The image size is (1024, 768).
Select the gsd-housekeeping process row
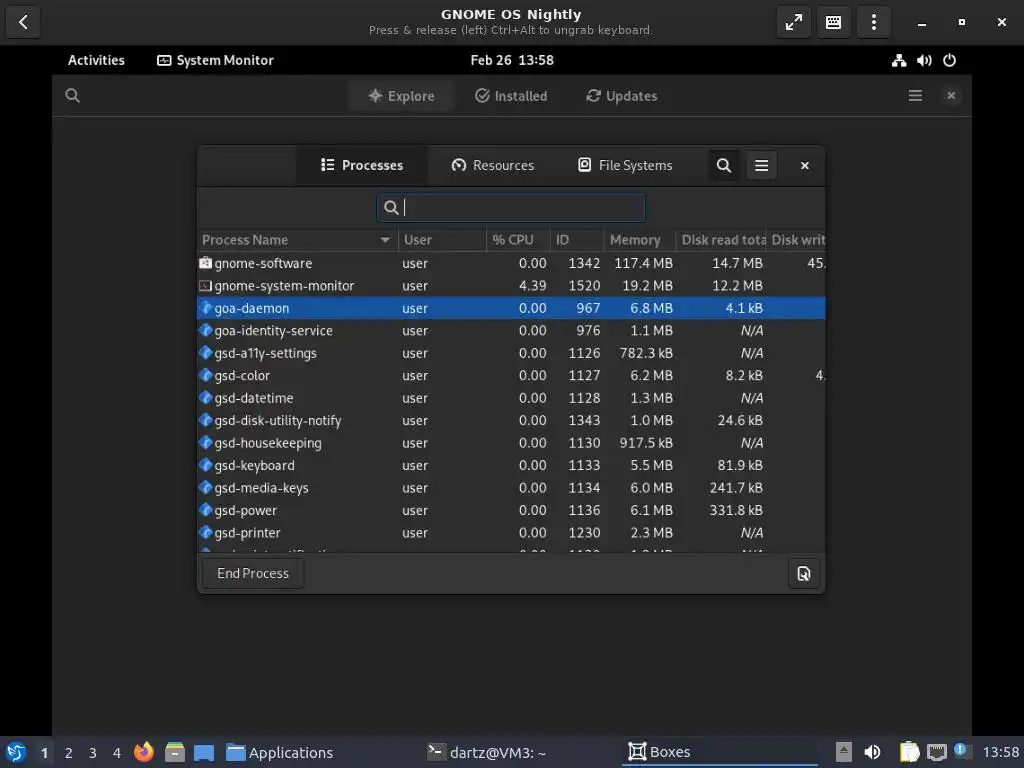[x=511, y=443]
